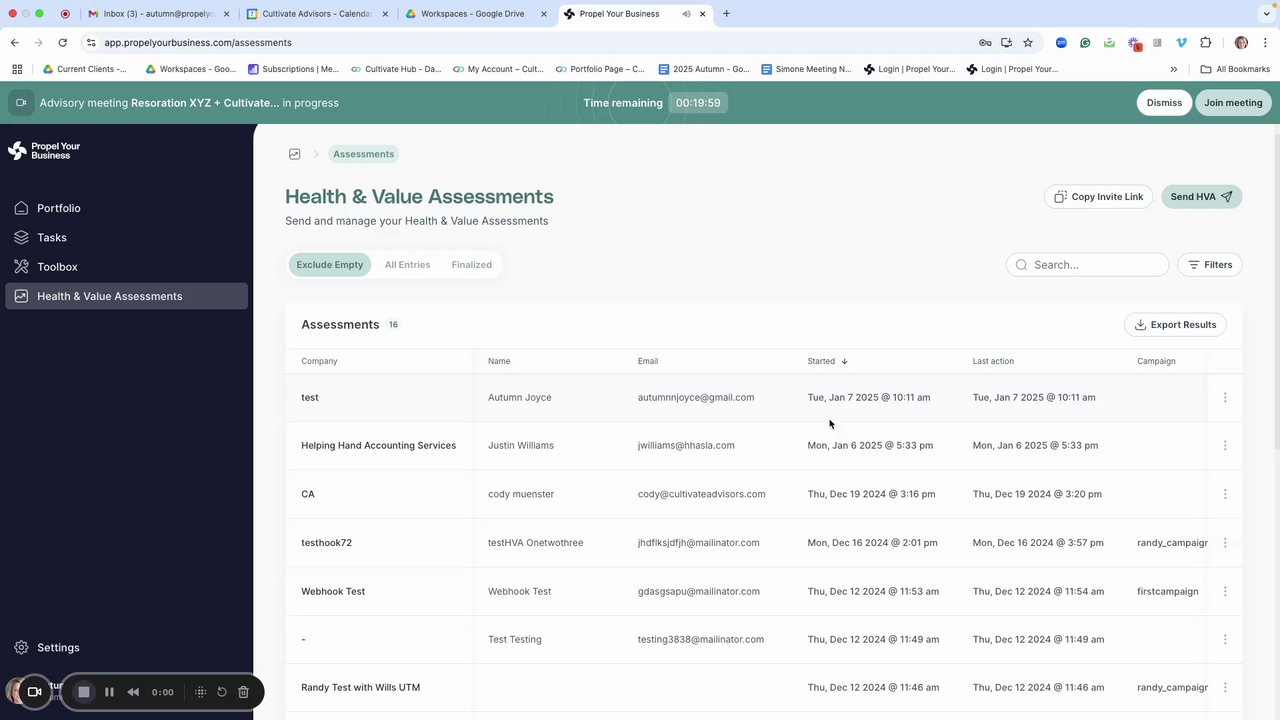
Task: Open the Toolbox sidebar item
Action: click(126, 267)
